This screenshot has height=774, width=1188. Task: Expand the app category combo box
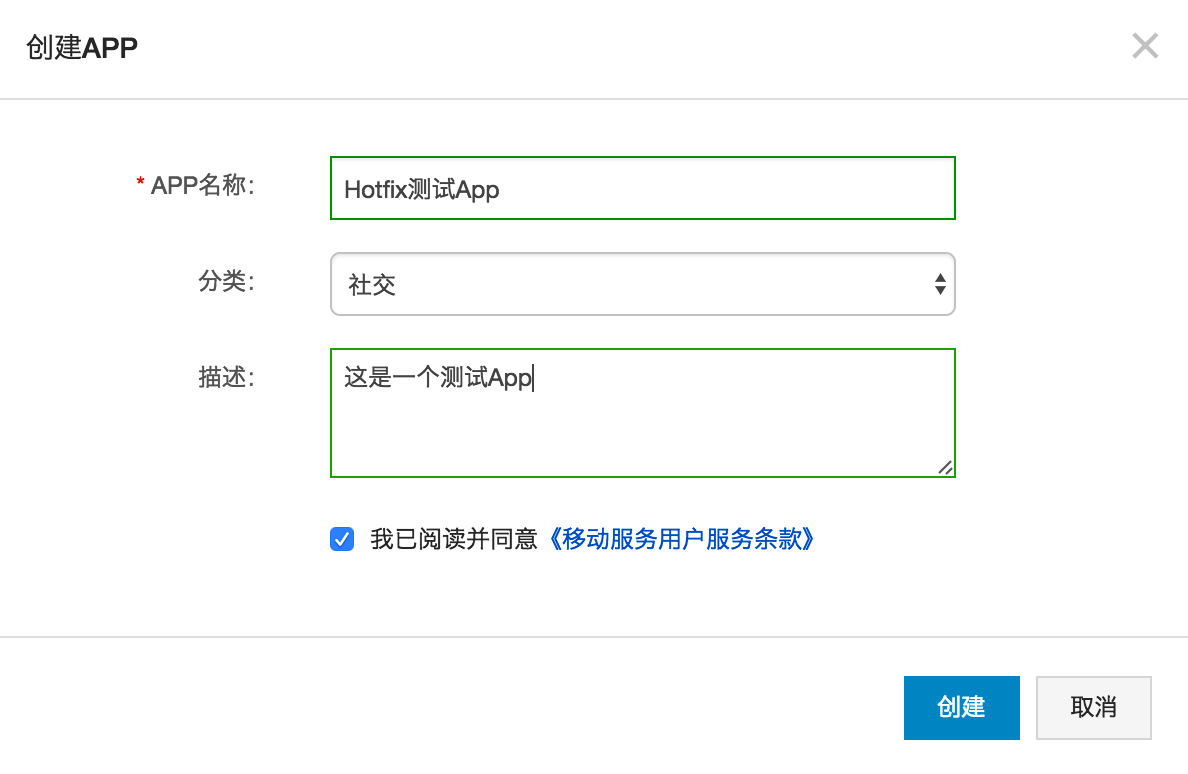point(642,284)
